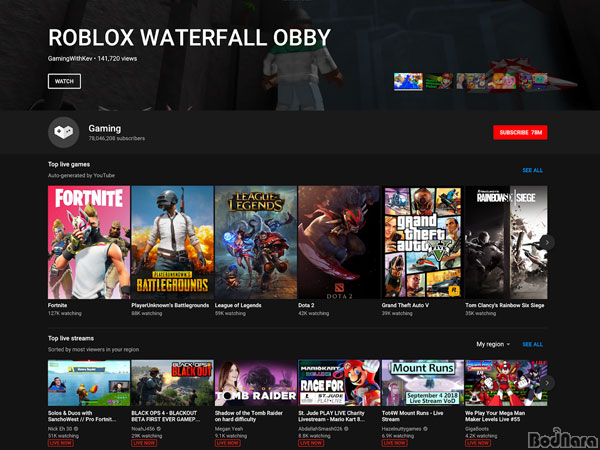600x450 pixels.
Task: Click the League of Legends title text
Action: (x=238, y=305)
